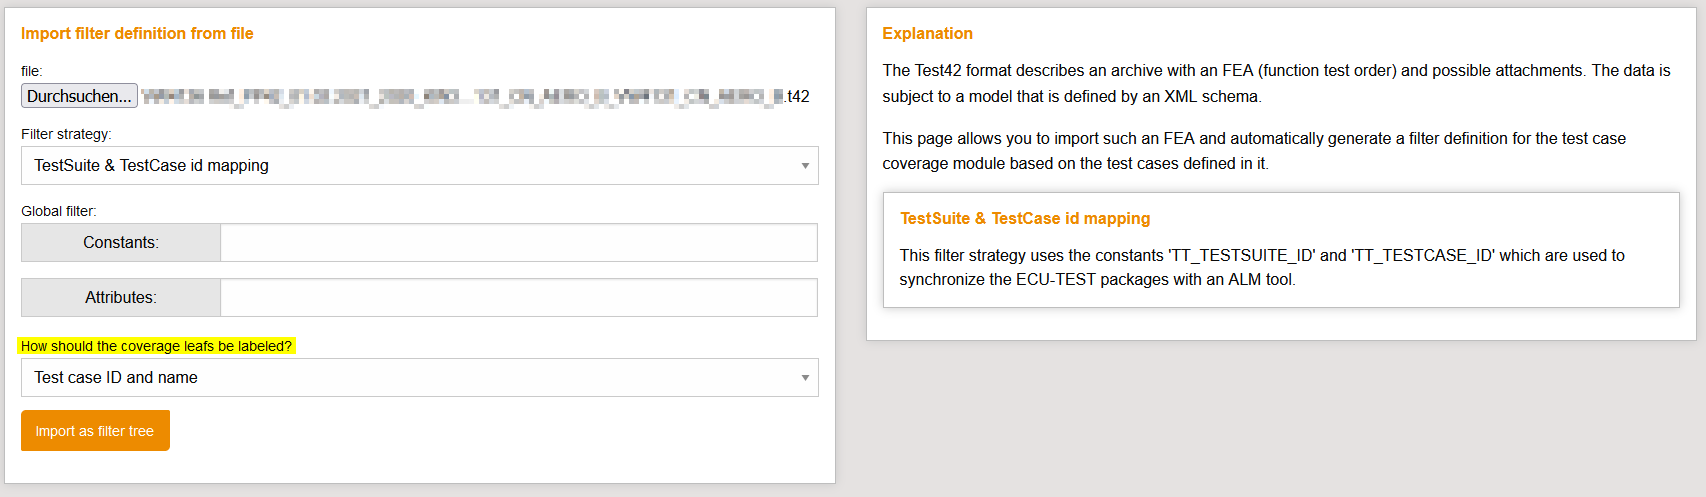The width and height of the screenshot is (1706, 497).
Task: Click the Explanation panel heading
Action: pyautogui.click(x=927, y=34)
